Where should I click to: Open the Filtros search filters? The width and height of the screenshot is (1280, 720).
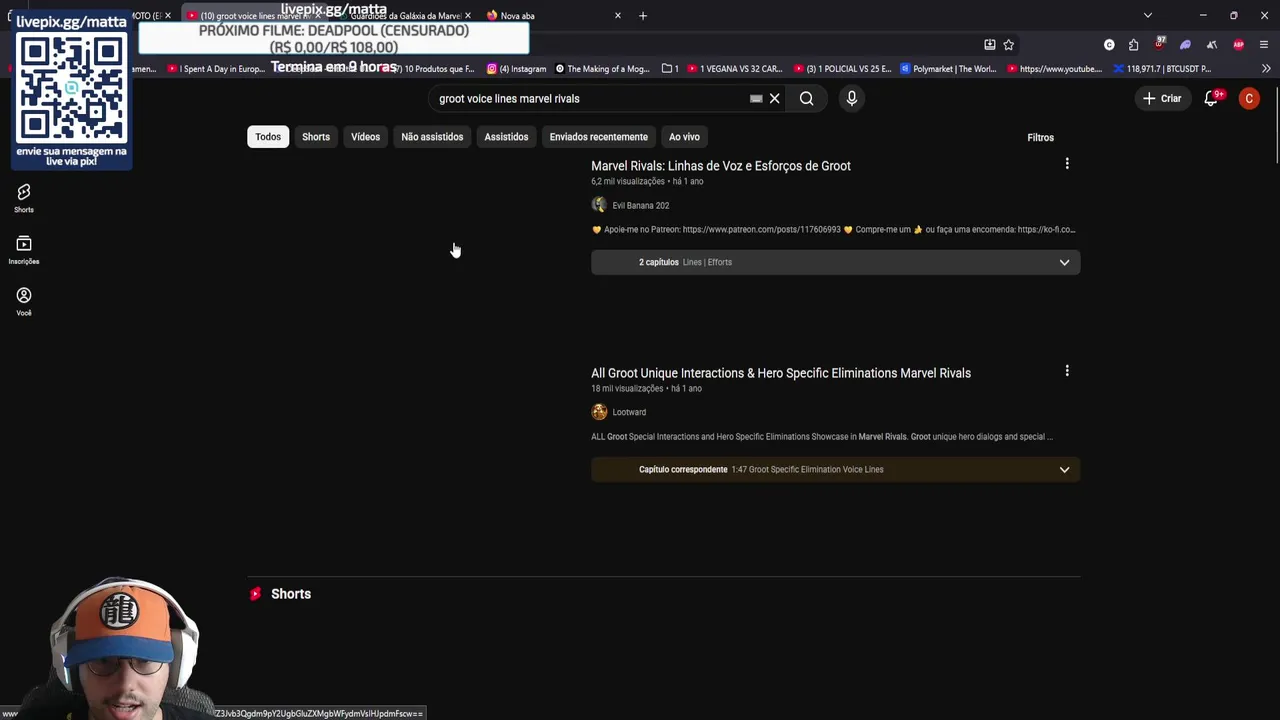tap(1040, 137)
